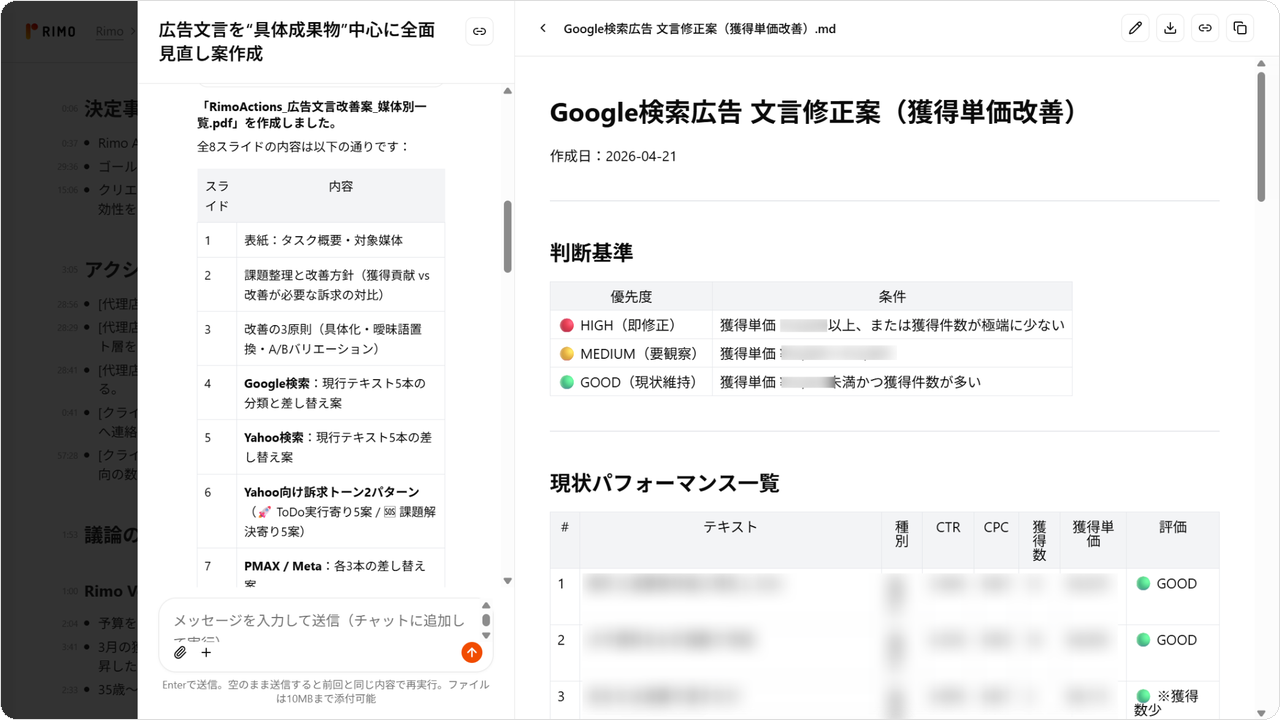1280x720 pixels.
Task: Edit the document with the pencil icon
Action: (x=1135, y=29)
